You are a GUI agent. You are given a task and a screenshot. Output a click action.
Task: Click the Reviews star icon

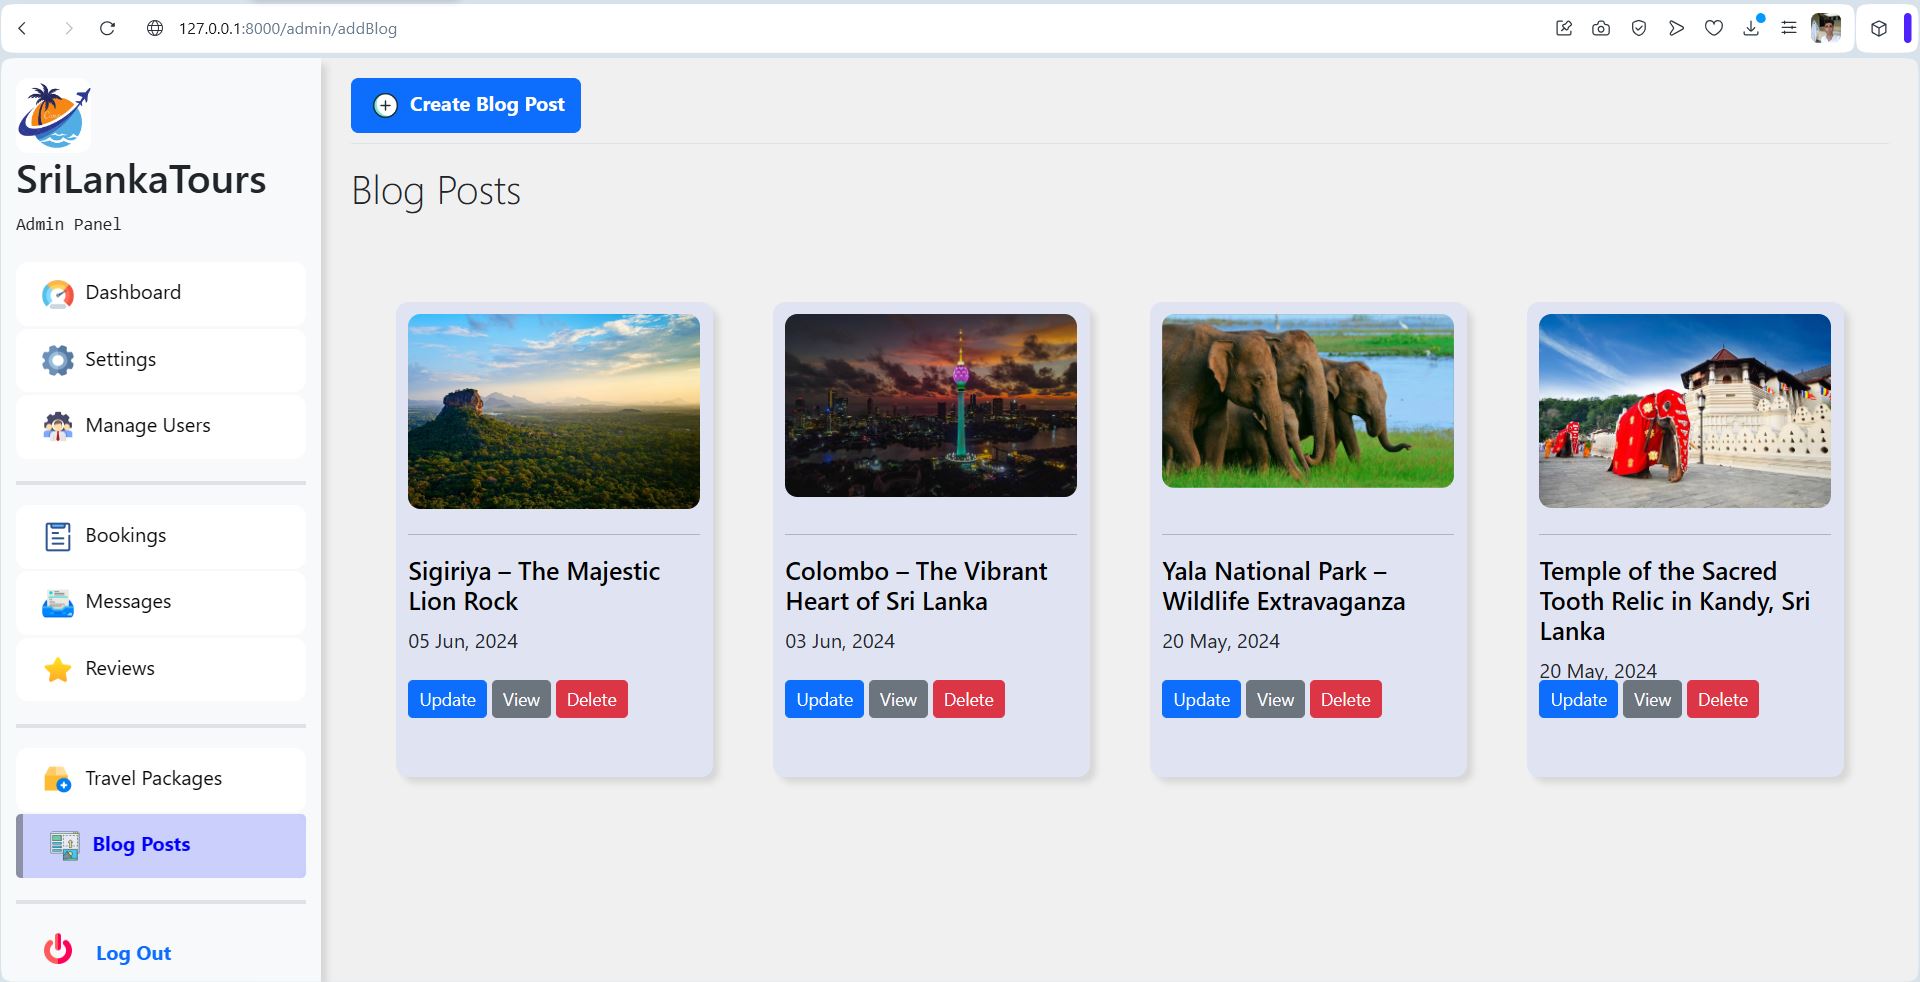pos(58,669)
